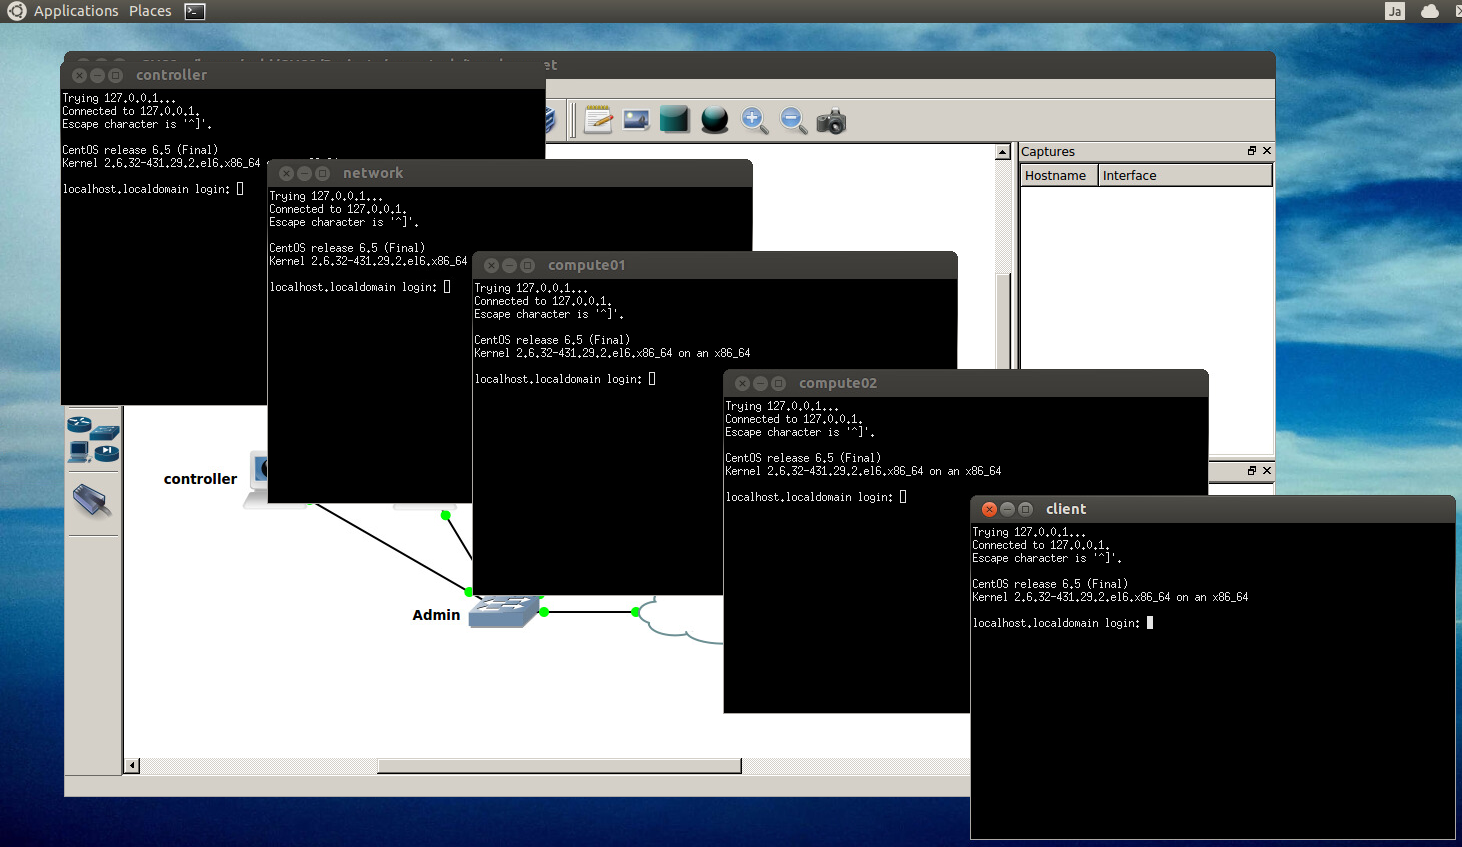
Task: Open the Insert picture tool
Action: [x=635, y=119]
